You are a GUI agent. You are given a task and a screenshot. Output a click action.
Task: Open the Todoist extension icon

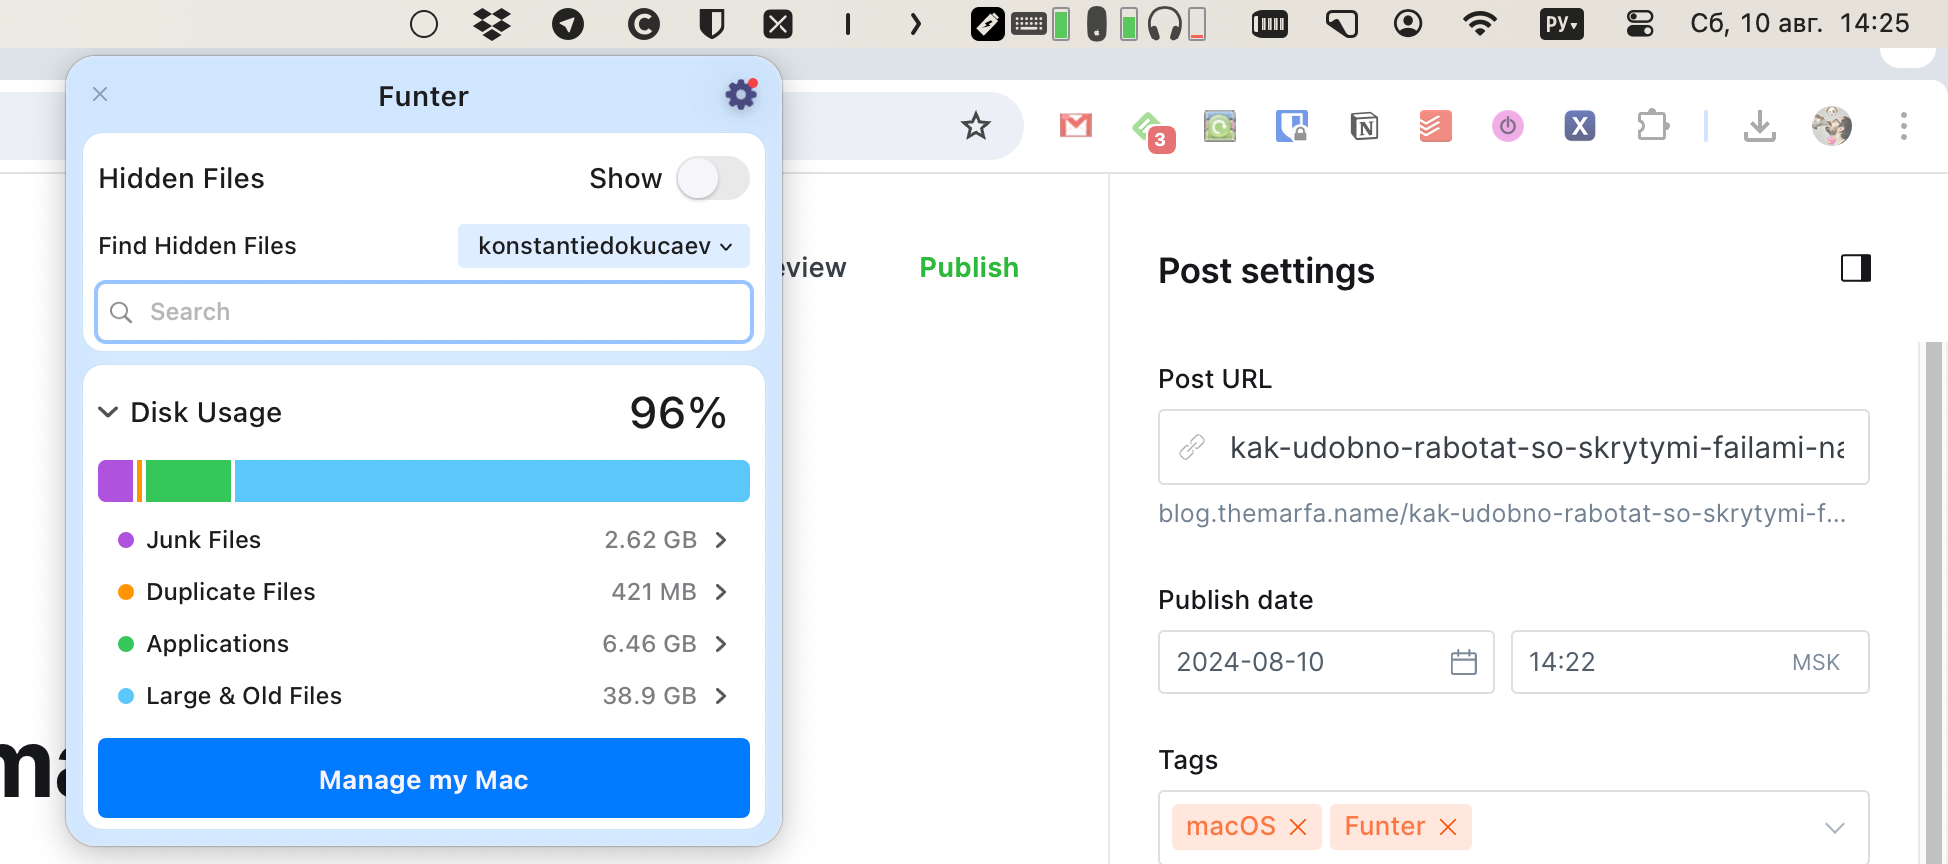coord(1436,126)
